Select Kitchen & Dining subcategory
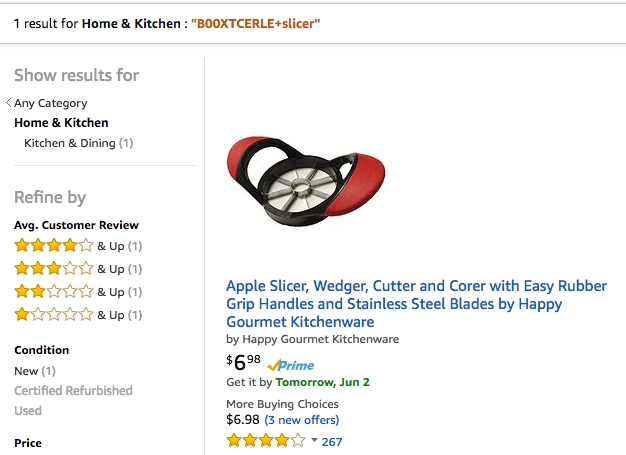This screenshot has height=455, width=626. pyautogui.click(x=70, y=143)
